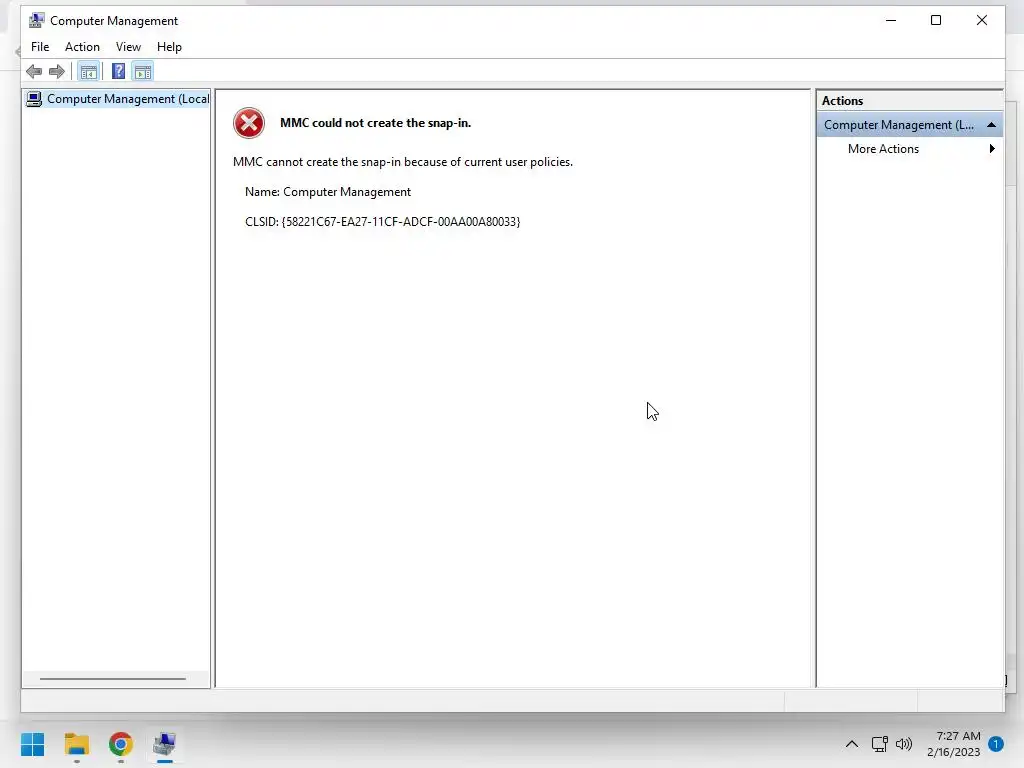Click the tree pane horizontal scrollbar

(x=113, y=679)
